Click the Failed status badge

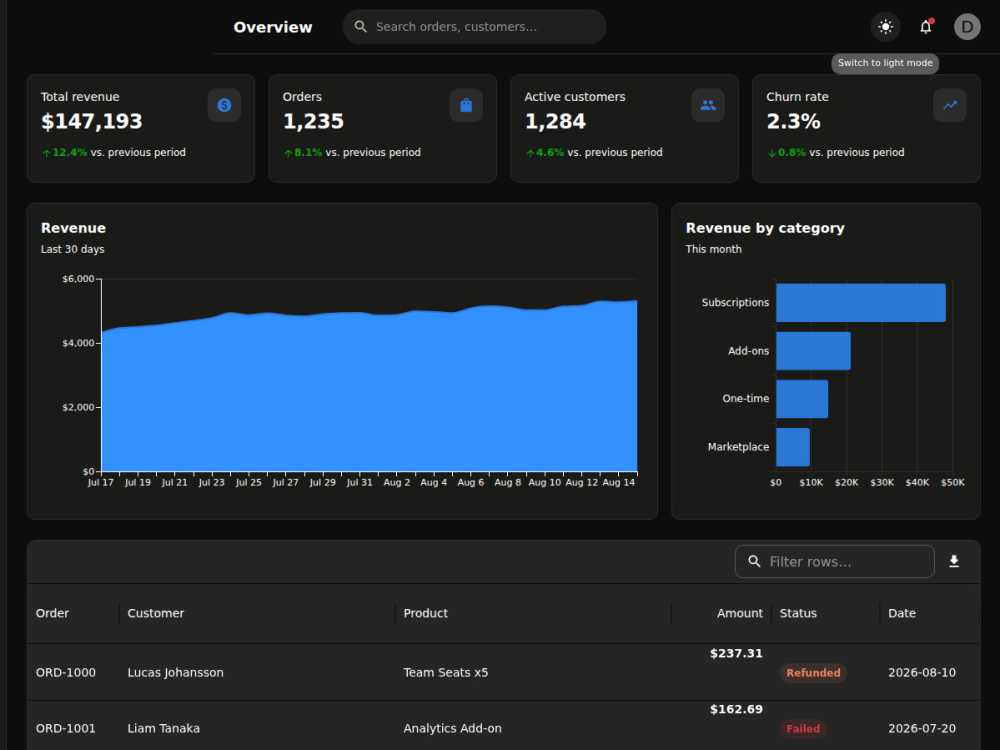tap(803, 728)
